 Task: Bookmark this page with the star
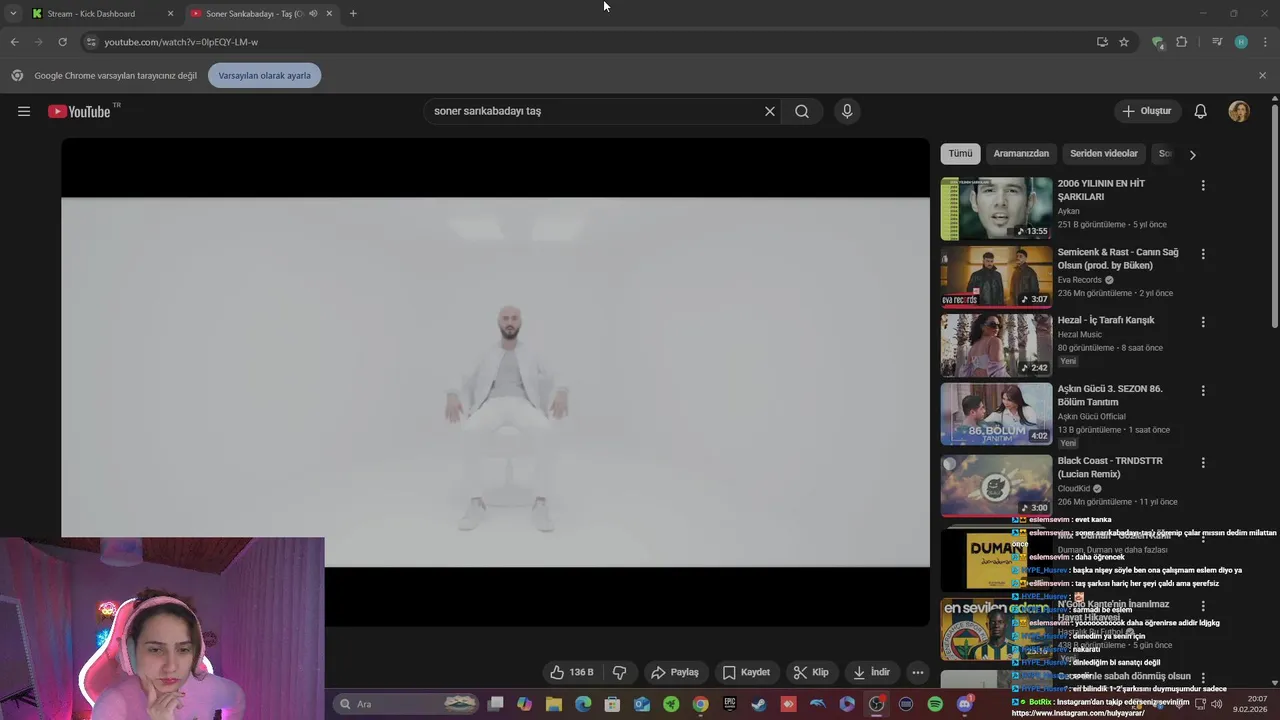pyautogui.click(x=1124, y=42)
